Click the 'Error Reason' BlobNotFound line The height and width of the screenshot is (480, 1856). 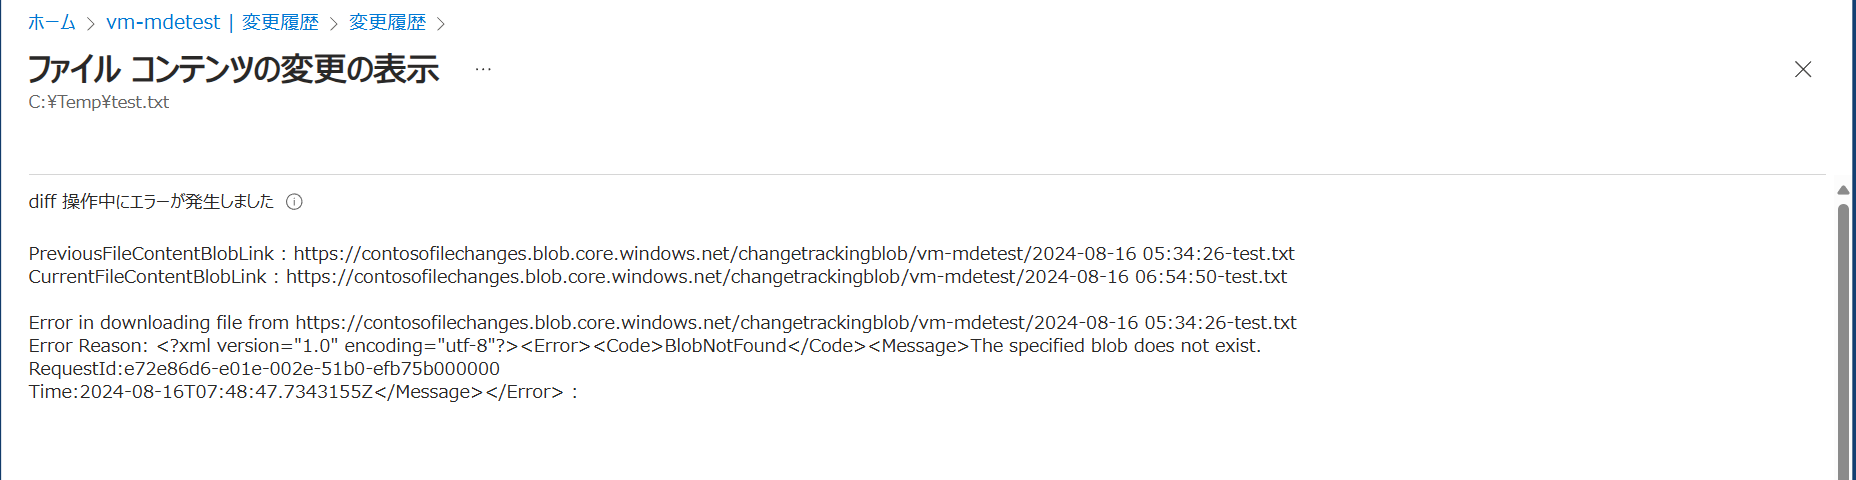(x=644, y=346)
